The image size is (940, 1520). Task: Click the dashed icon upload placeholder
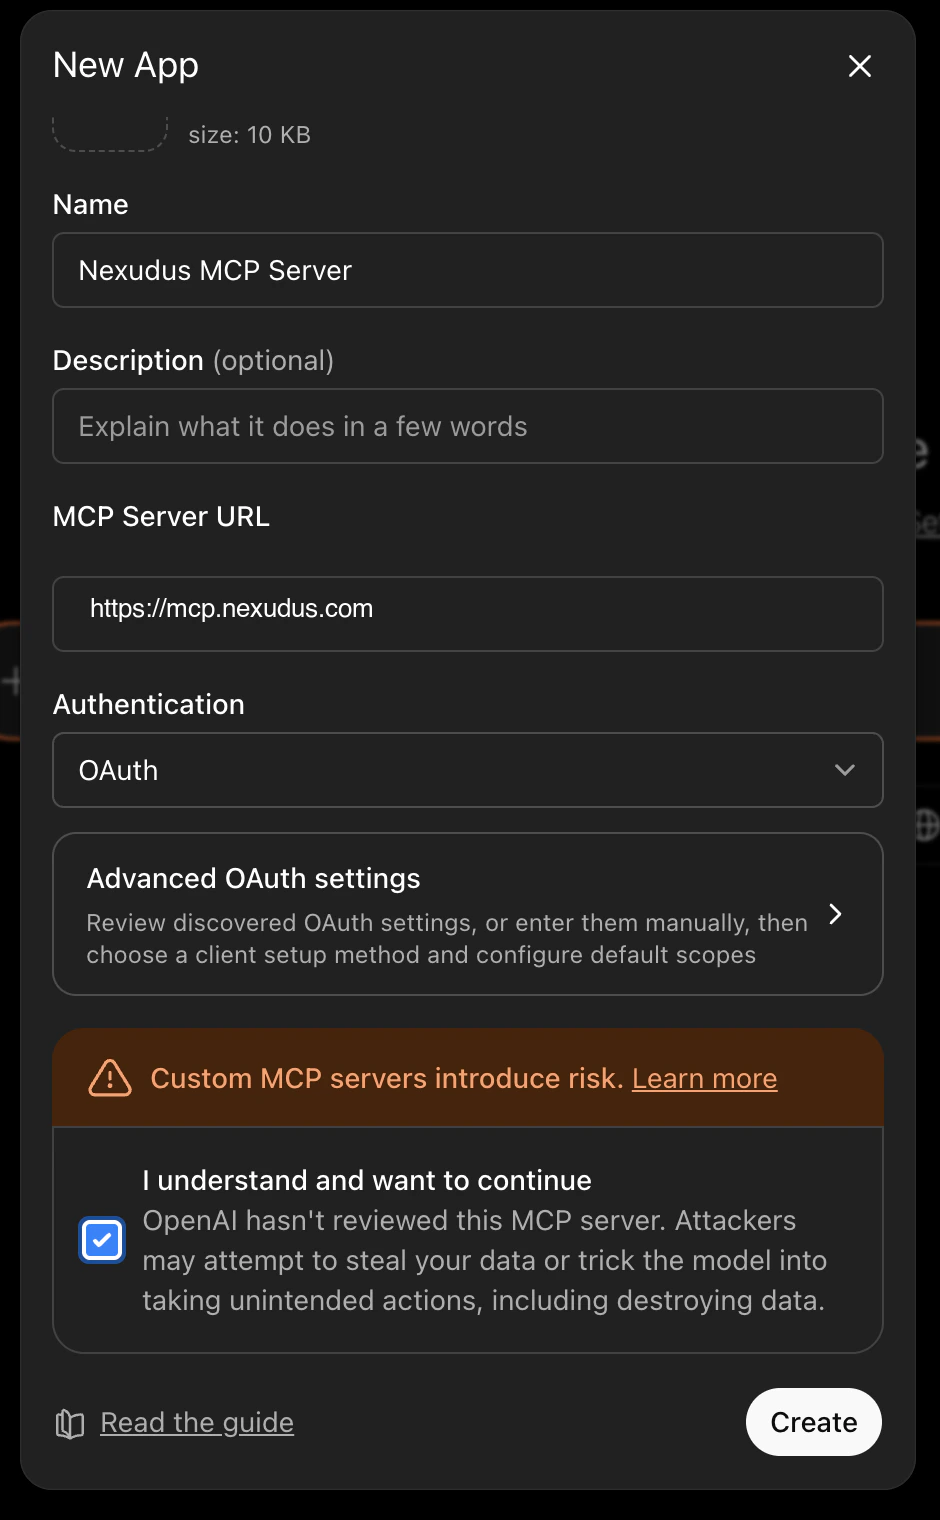coord(110,134)
